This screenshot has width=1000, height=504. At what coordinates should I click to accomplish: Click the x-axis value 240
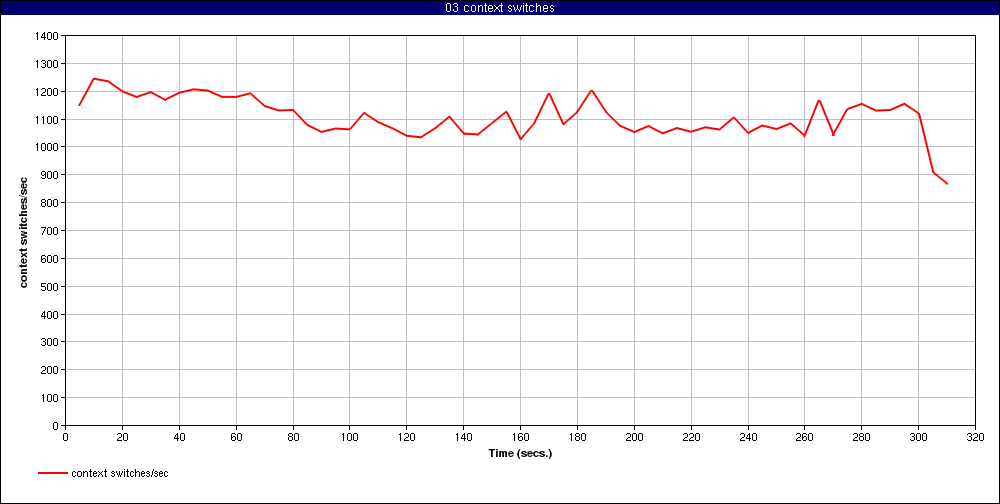point(747,437)
